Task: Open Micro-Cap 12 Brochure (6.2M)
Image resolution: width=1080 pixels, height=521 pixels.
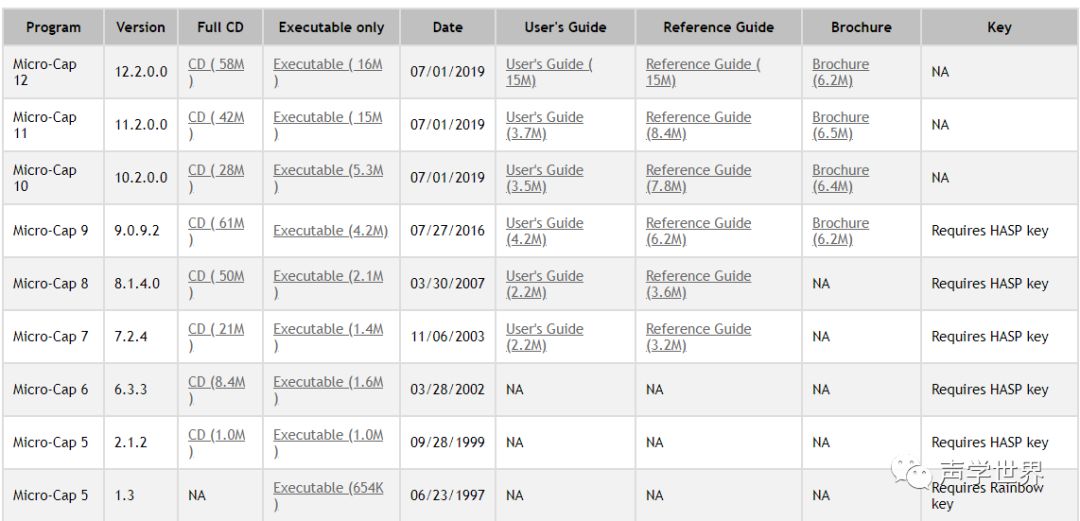Action: 840,65
